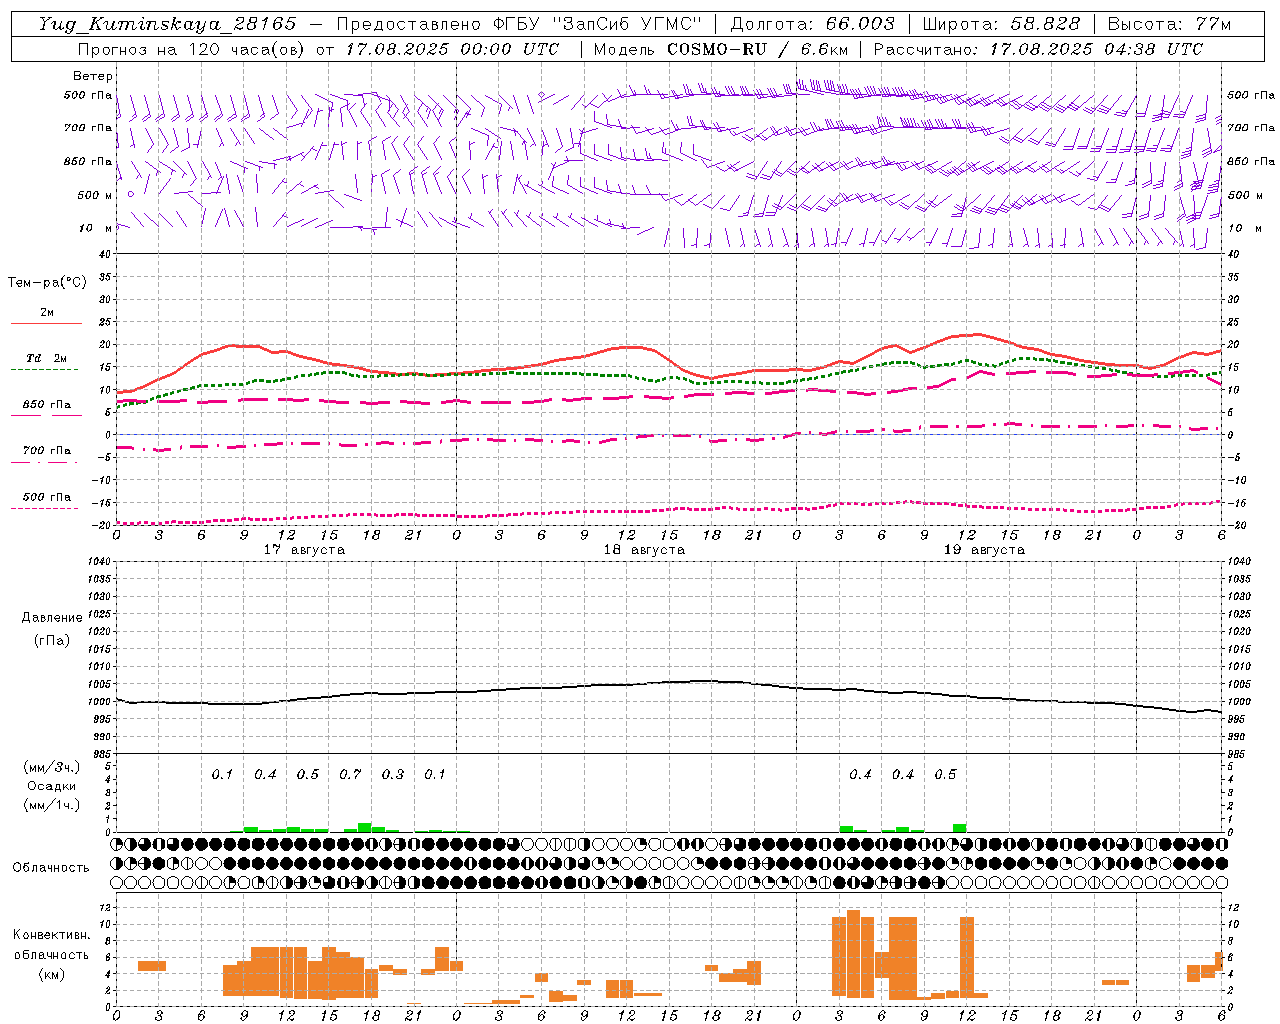The image size is (1280, 1024).
Task: Click the Прогноз на 120 часа(ов) text
Action: tap(193, 49)
